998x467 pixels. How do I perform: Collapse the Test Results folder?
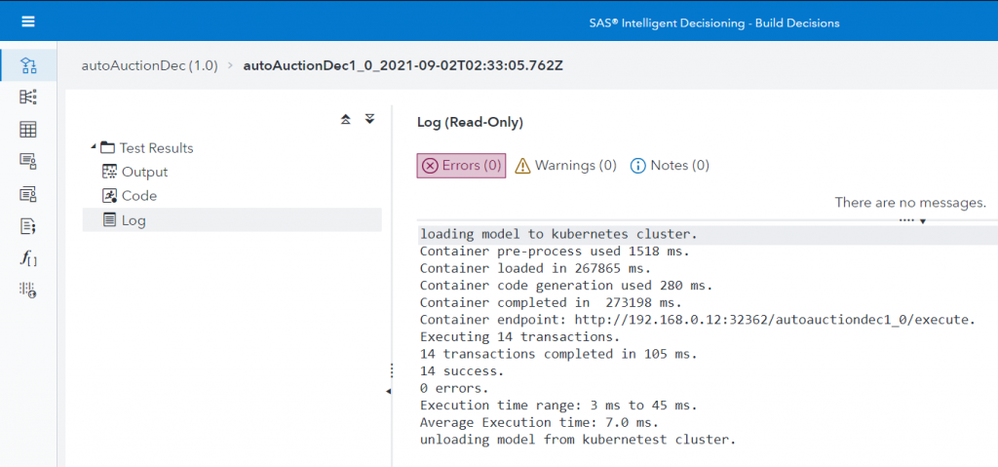pos(94,148)
